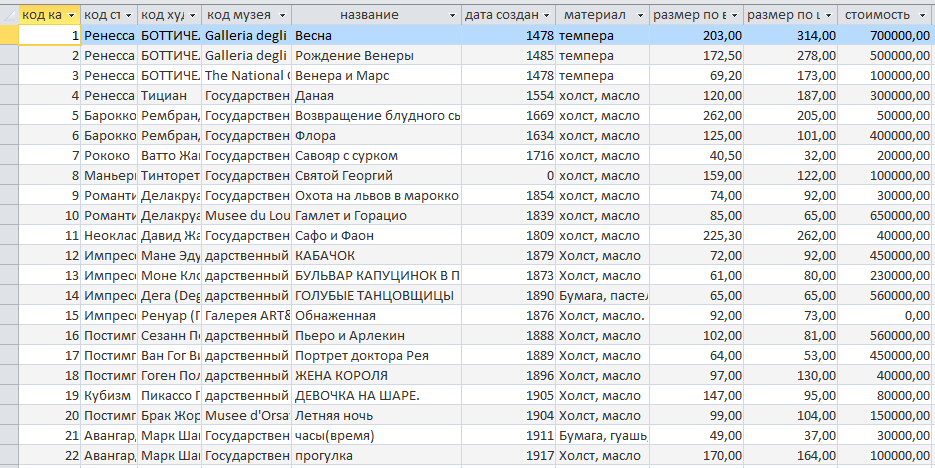Click the Гамлет и Горацио title cell
Viewport: 935px width, 468px height.
tap(376, 215)
